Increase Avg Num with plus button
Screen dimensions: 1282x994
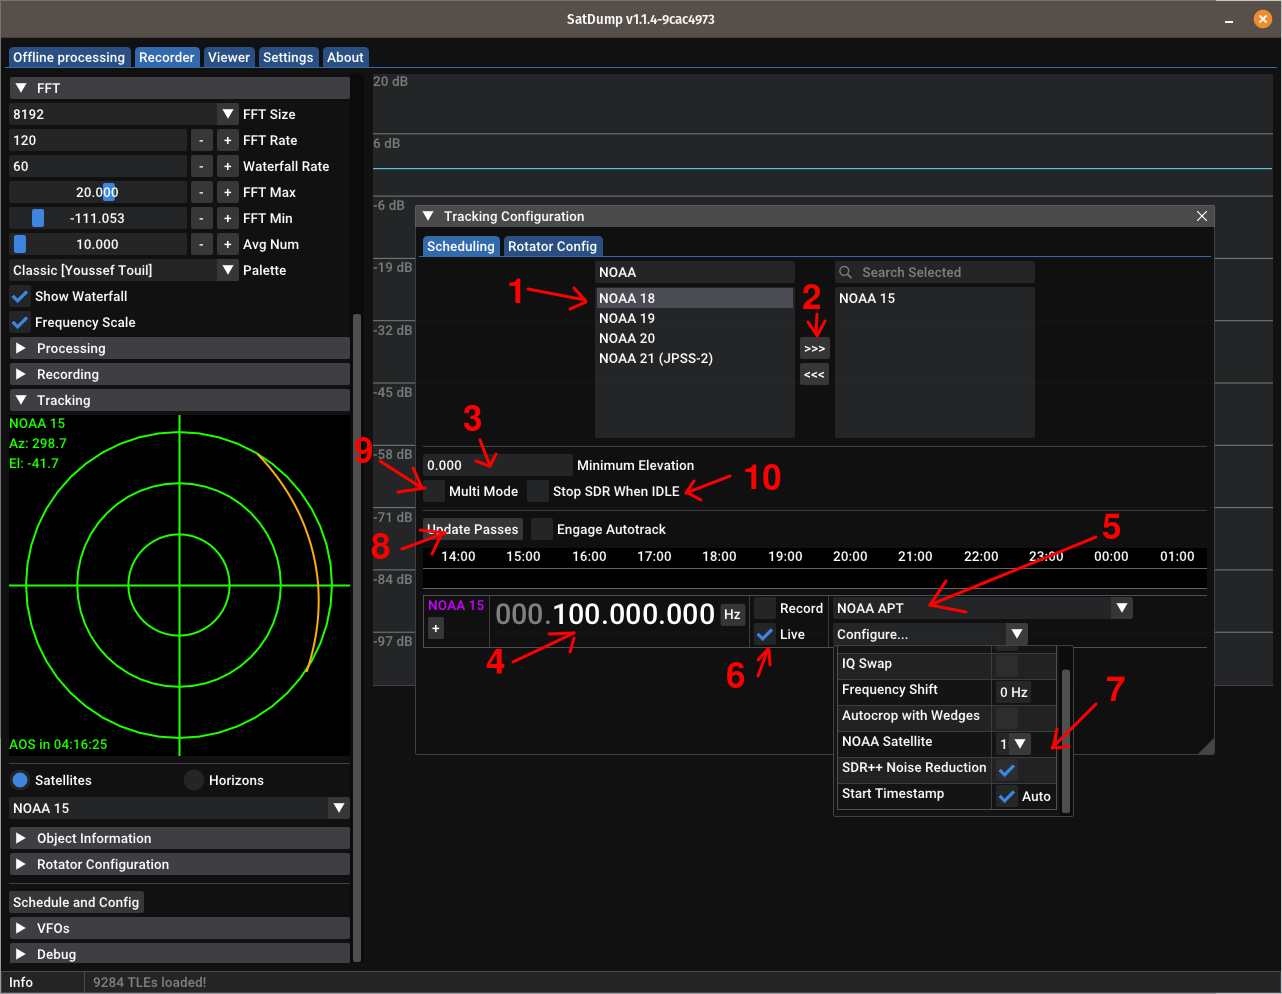click(228, 244)
